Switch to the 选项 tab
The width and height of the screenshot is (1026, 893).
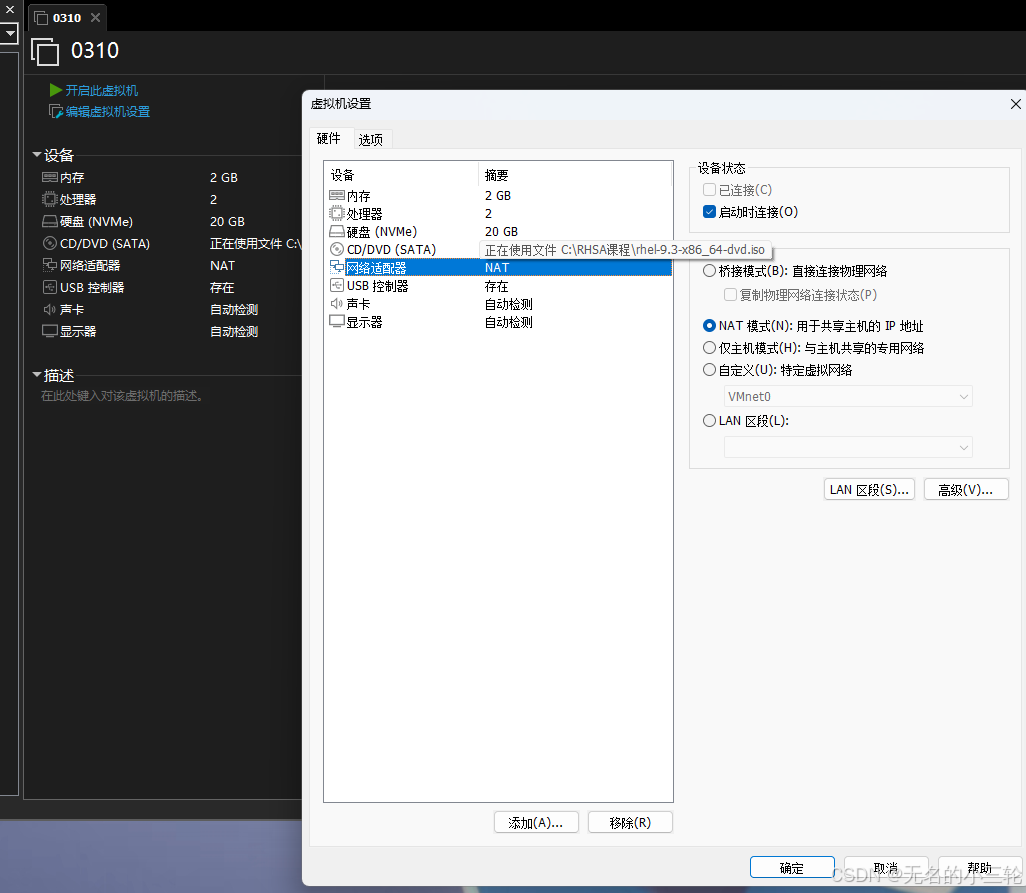[371, 139]
